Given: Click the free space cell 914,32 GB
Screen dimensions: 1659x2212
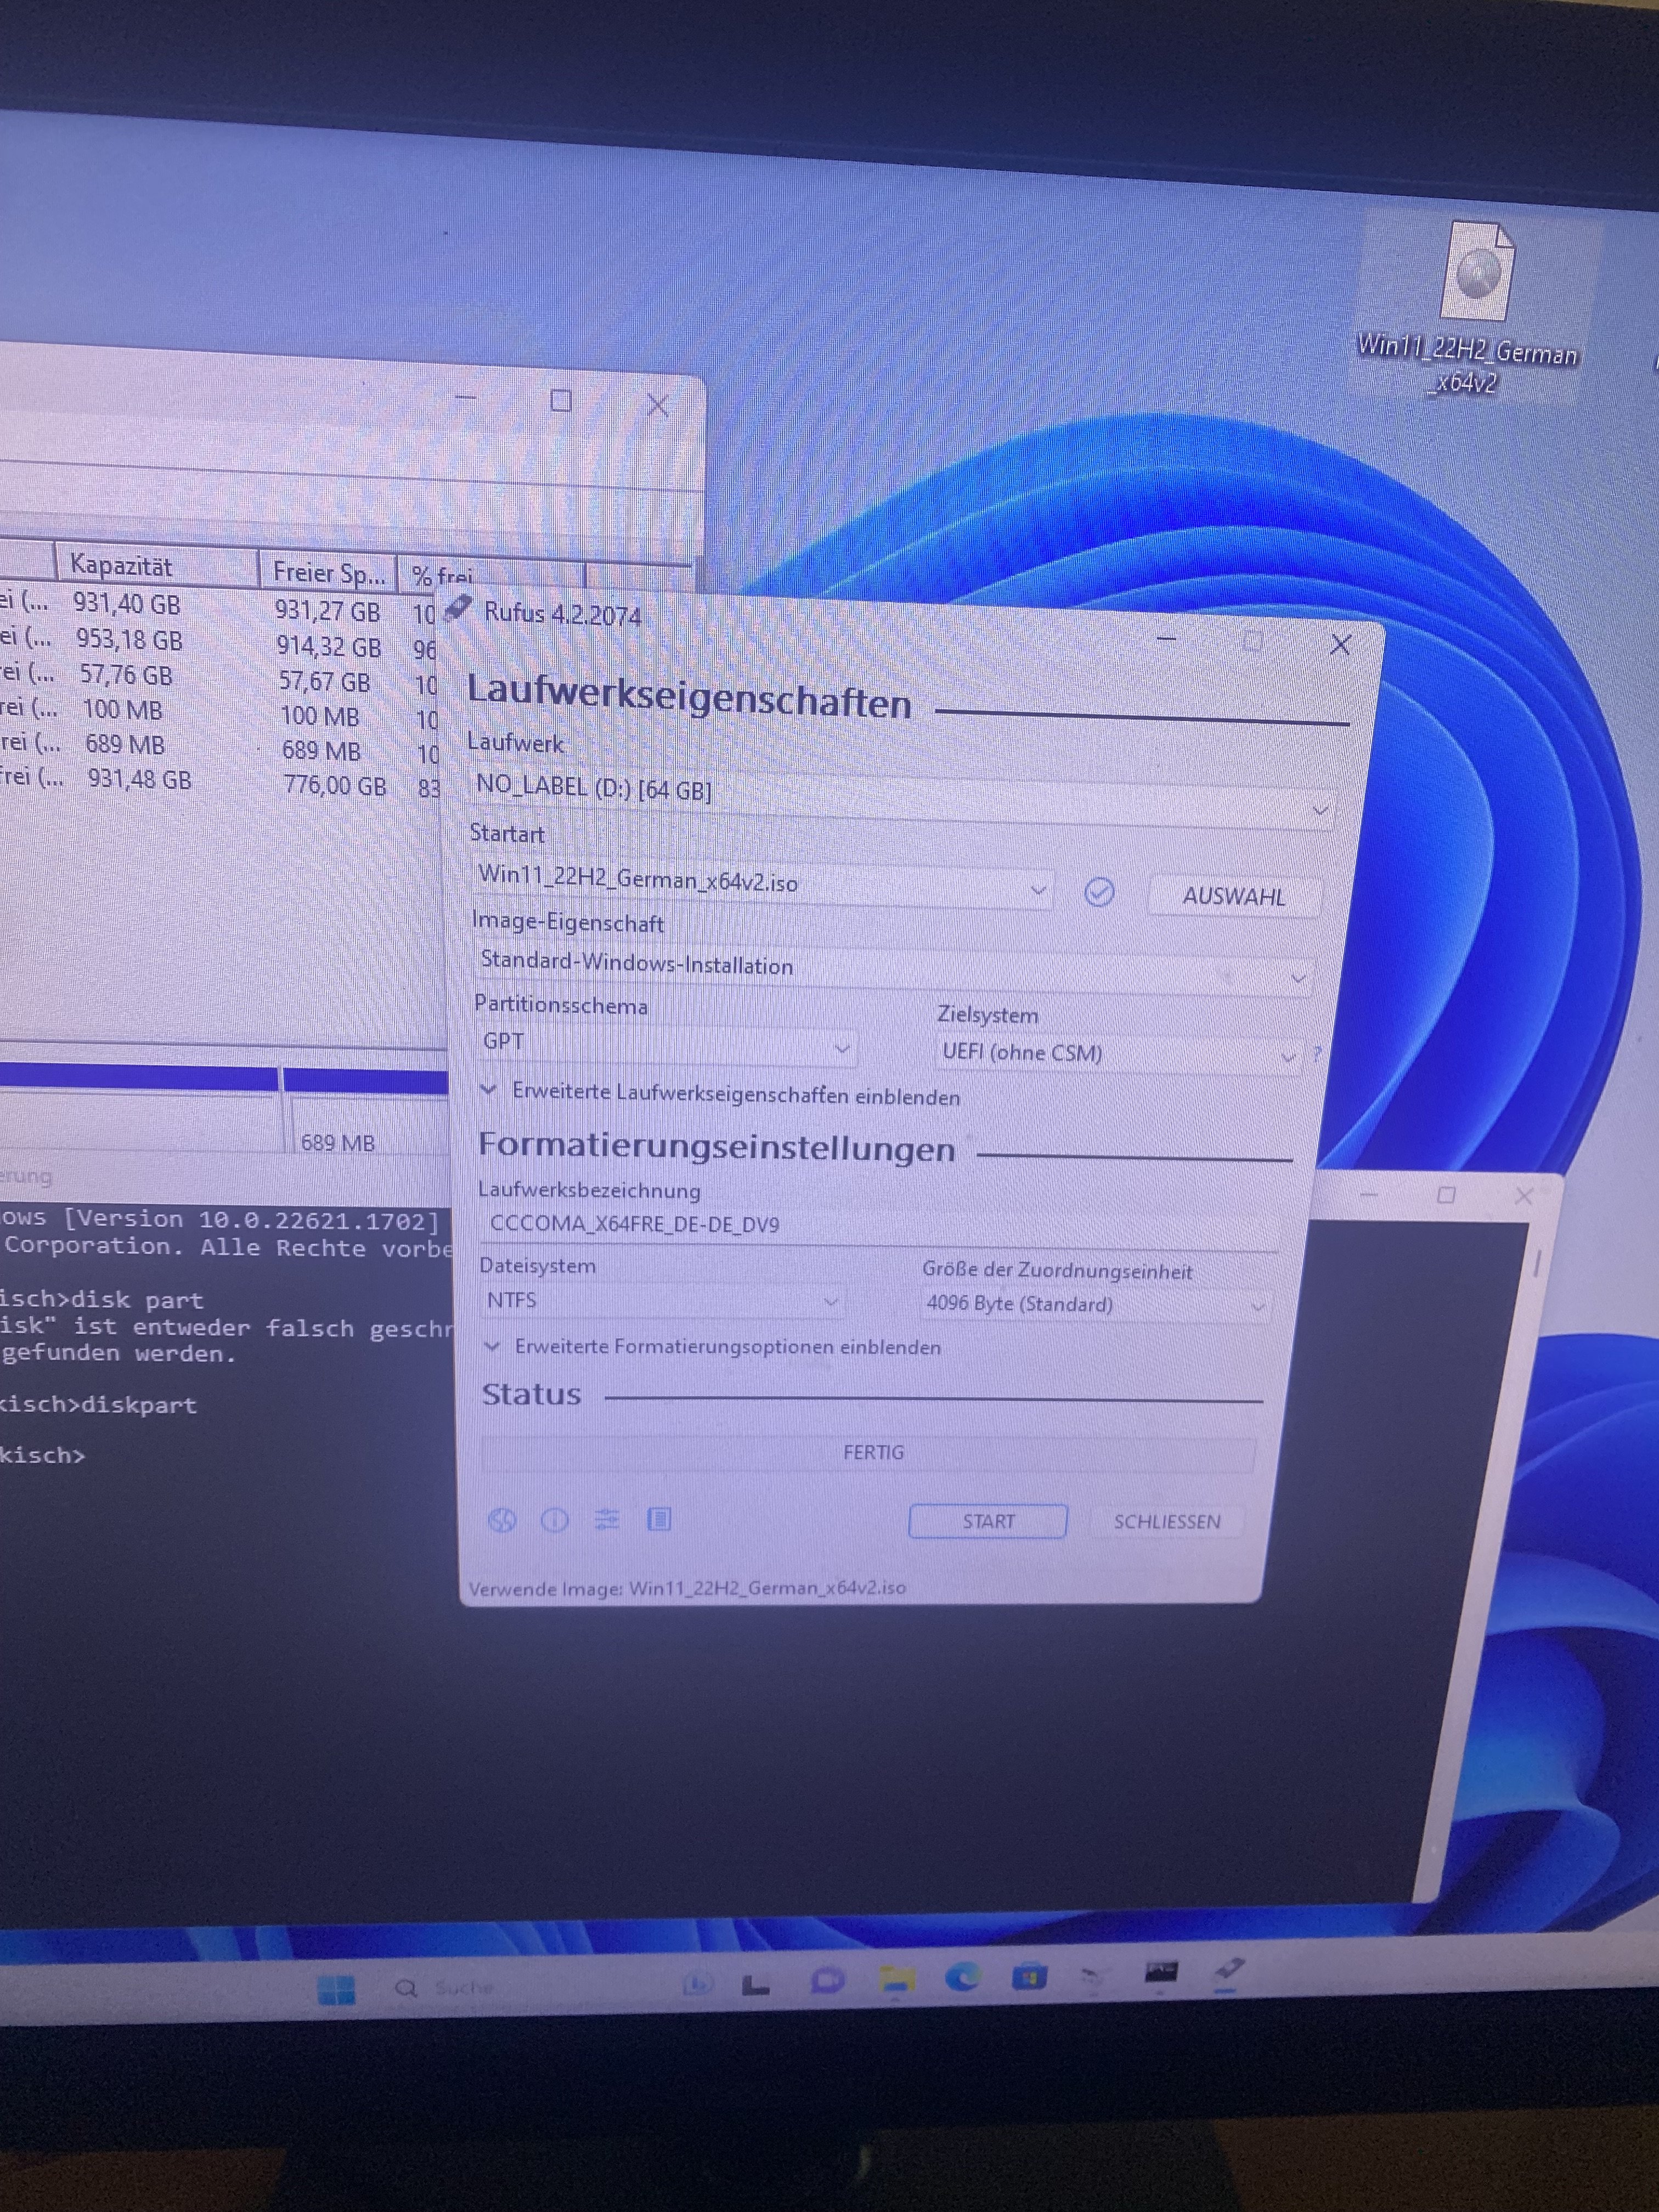Looking at the screenshot, I should click(x=329, y=646).
